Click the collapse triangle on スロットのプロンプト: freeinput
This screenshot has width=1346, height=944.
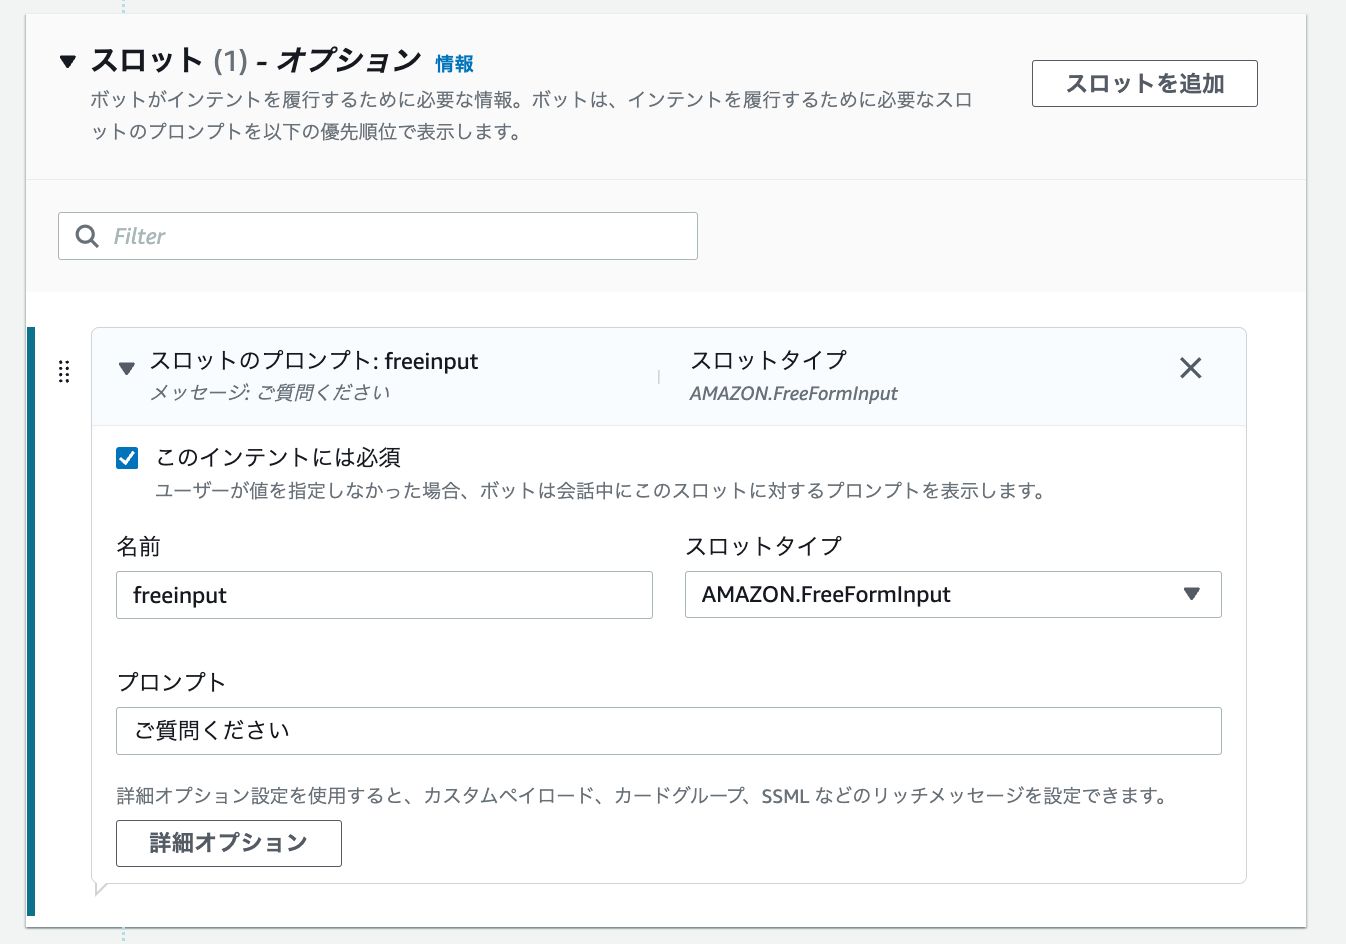[126, 368]
